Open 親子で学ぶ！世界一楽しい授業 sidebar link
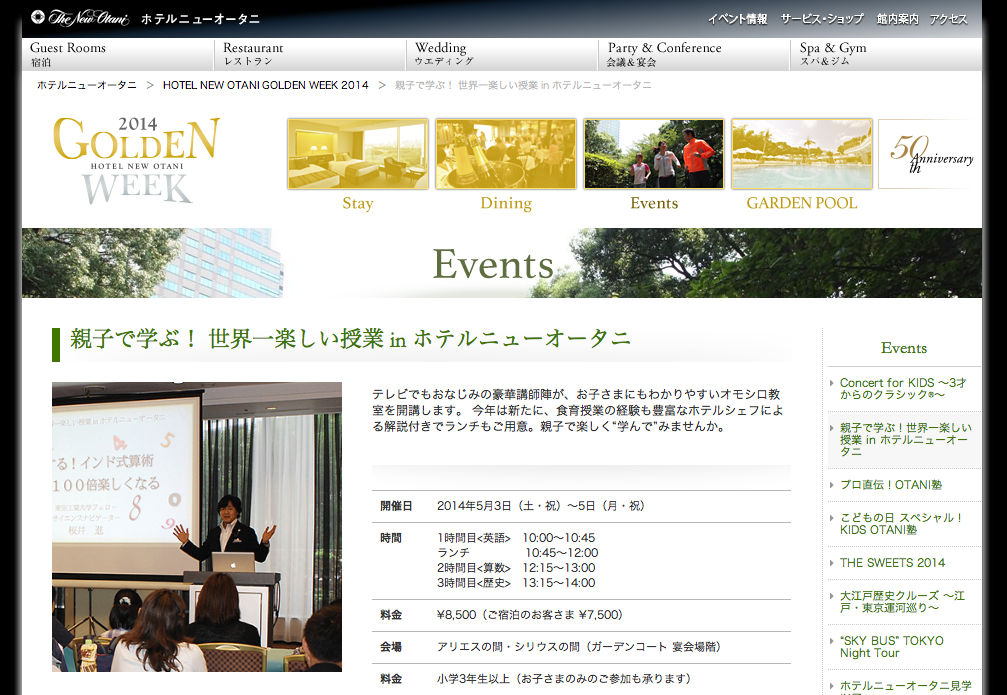Viewport: 1007px width, 695px height. pos(906,440)
